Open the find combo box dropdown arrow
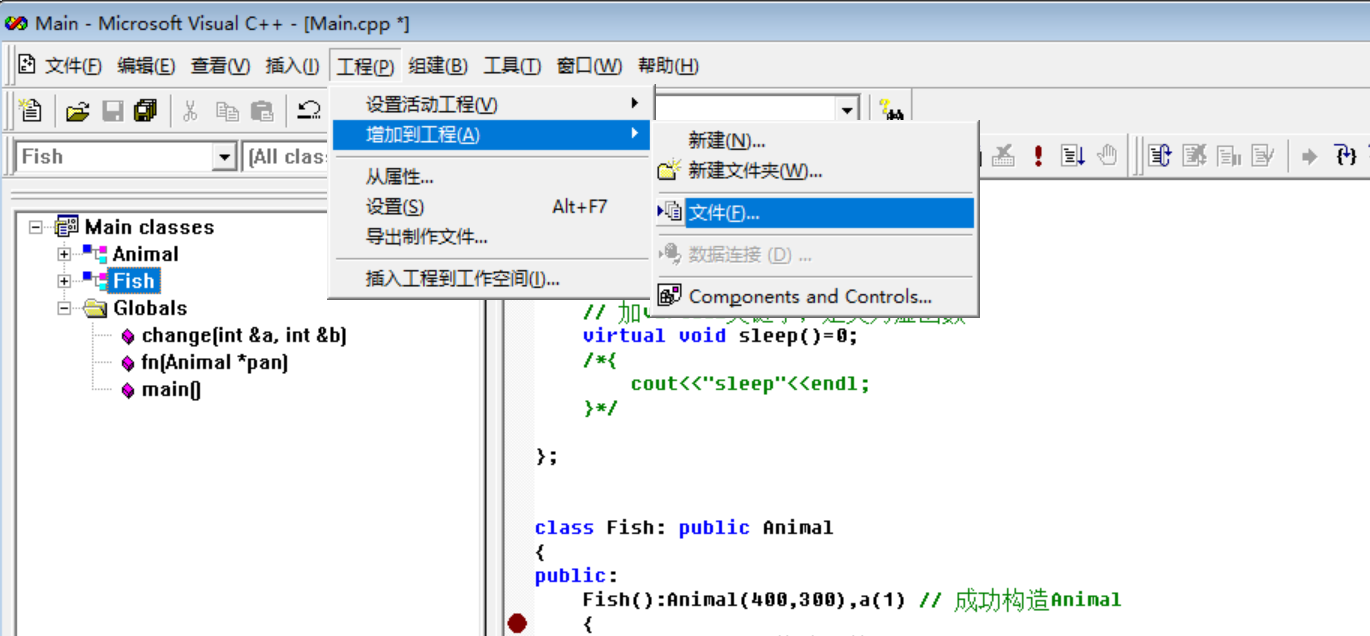The height and width of the screenshot is (636, 1370). coord(848,111)
